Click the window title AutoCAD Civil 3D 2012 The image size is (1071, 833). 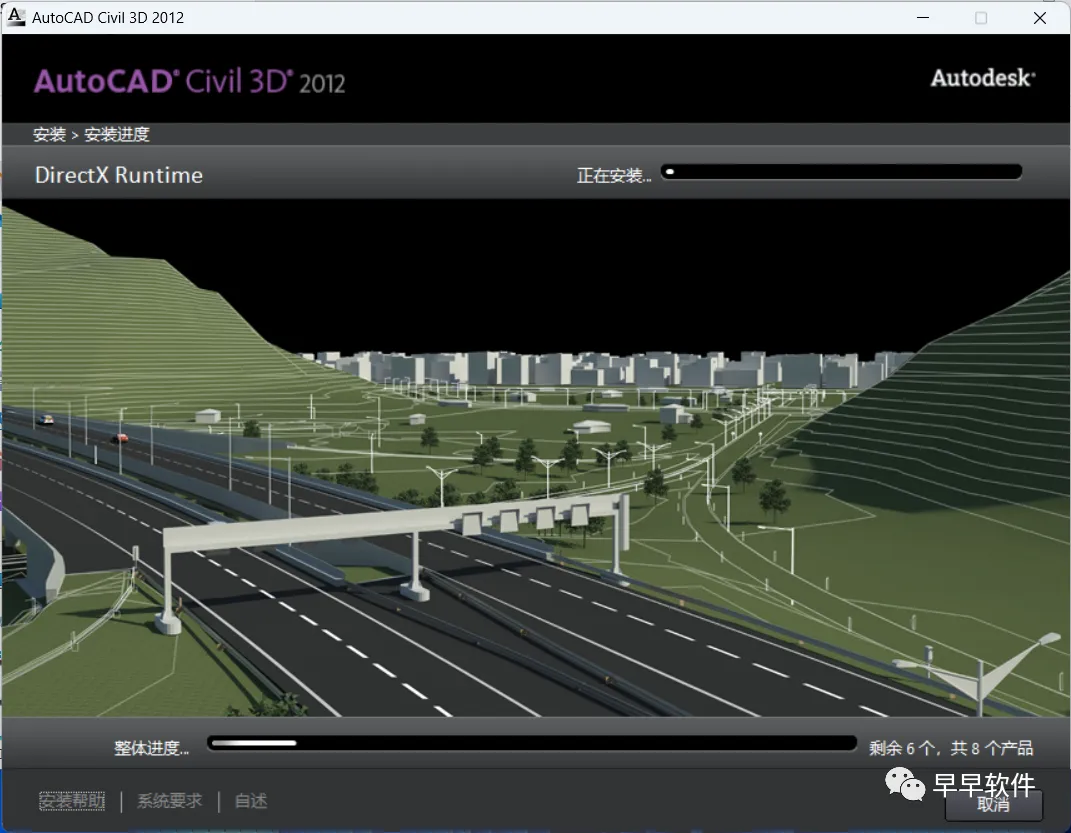tap(108, 18)
